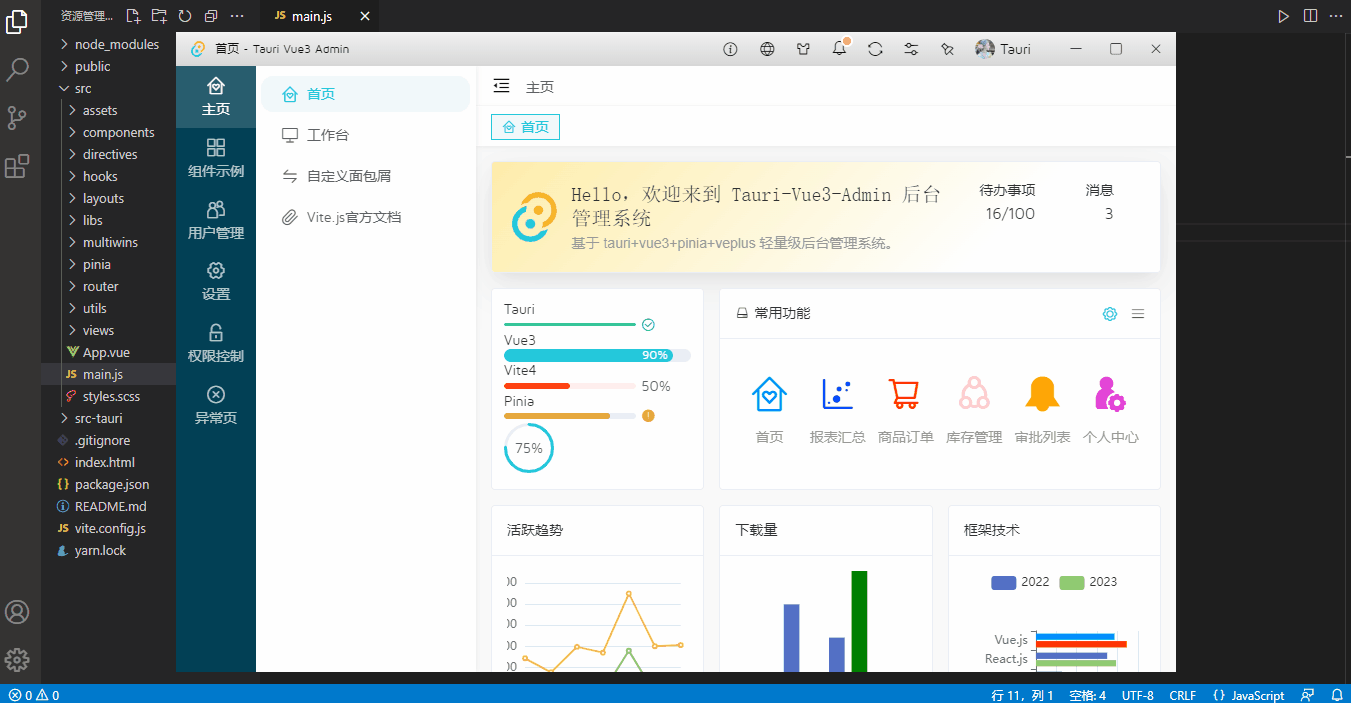The image size is (1351, 703).
Task: Toggle the sidebar with the collapse icon
Action: coord(501,86)
